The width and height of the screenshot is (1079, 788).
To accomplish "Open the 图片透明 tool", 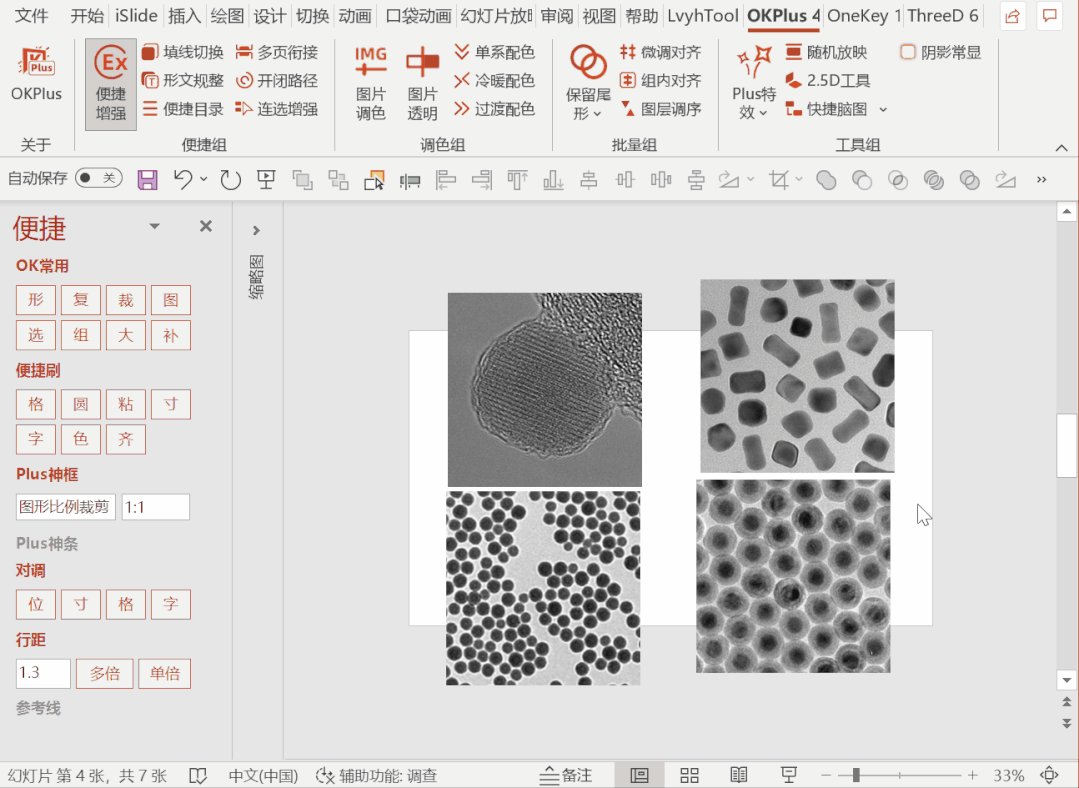I will (422, 83).
